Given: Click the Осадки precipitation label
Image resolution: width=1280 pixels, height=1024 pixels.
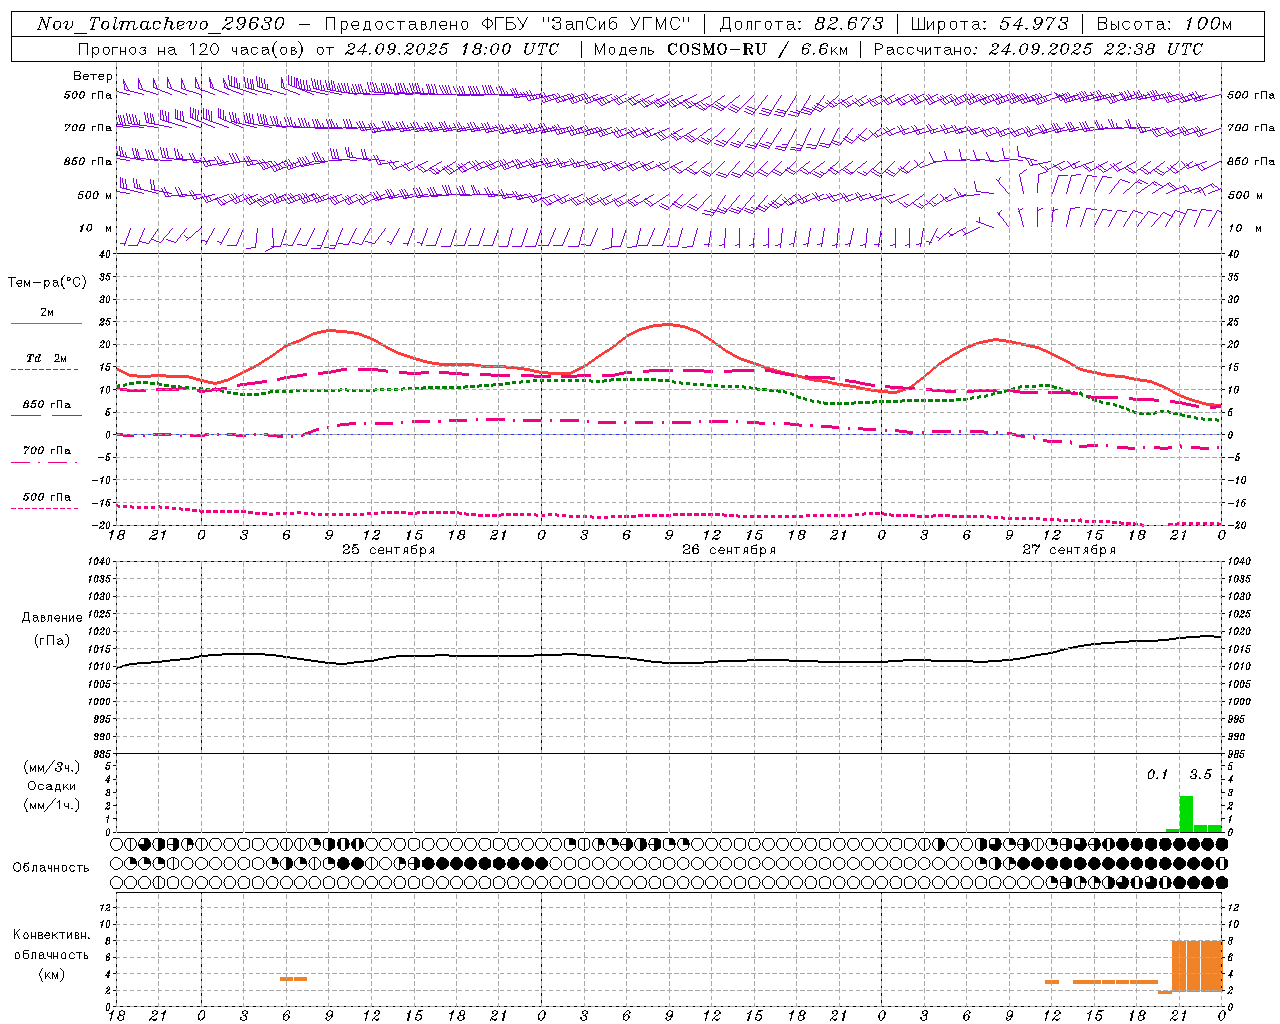Looking at the screenshot, I should [52, 786].
